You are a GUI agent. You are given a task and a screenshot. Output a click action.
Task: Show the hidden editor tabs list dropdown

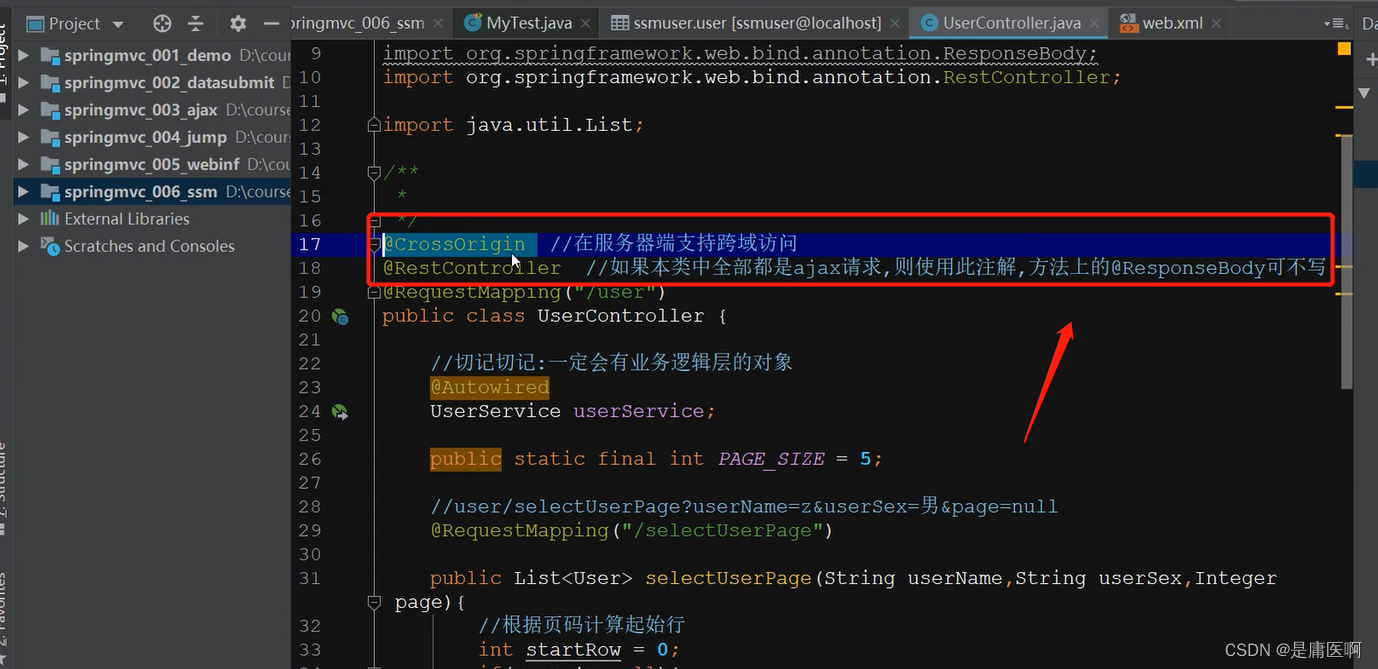(1335, 23)
